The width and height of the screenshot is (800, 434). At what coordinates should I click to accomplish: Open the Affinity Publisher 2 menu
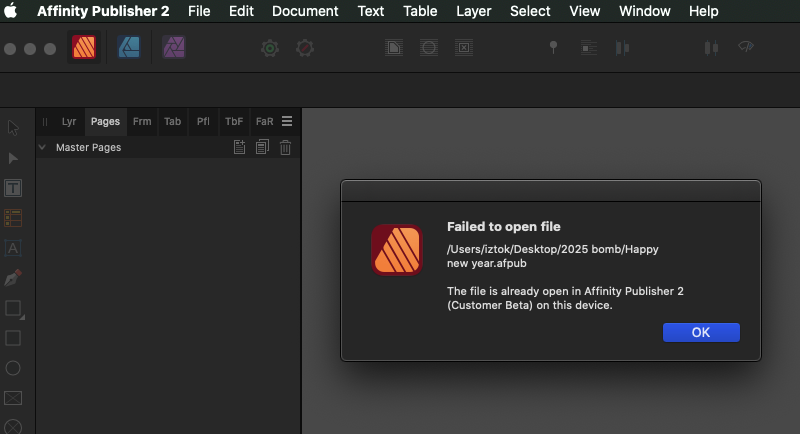point(103,11)
